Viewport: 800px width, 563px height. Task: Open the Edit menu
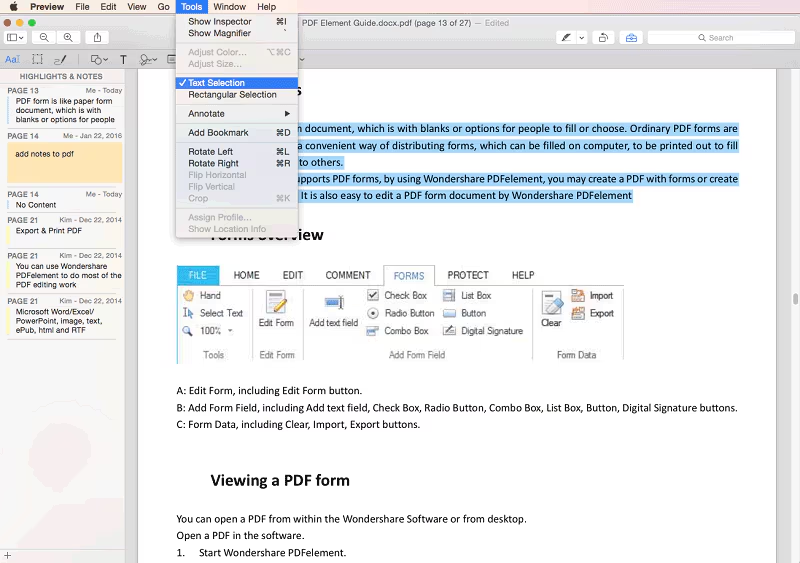point(108,7)
